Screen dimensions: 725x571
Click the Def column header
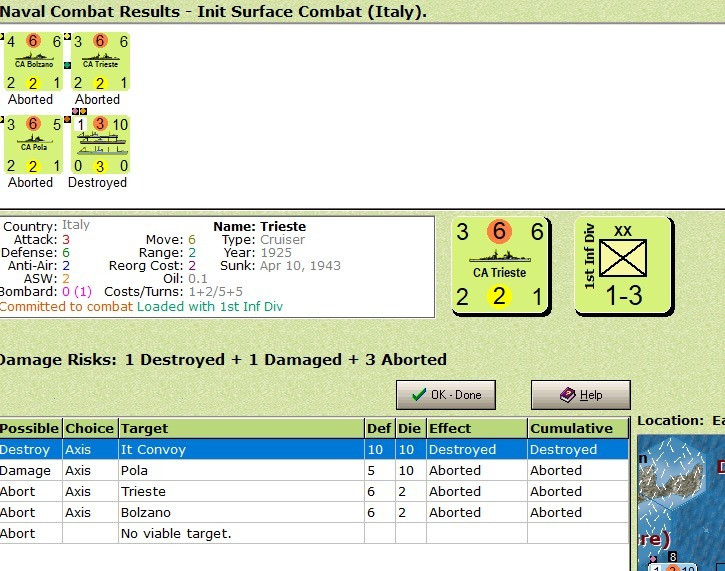[x=380, y=428]
